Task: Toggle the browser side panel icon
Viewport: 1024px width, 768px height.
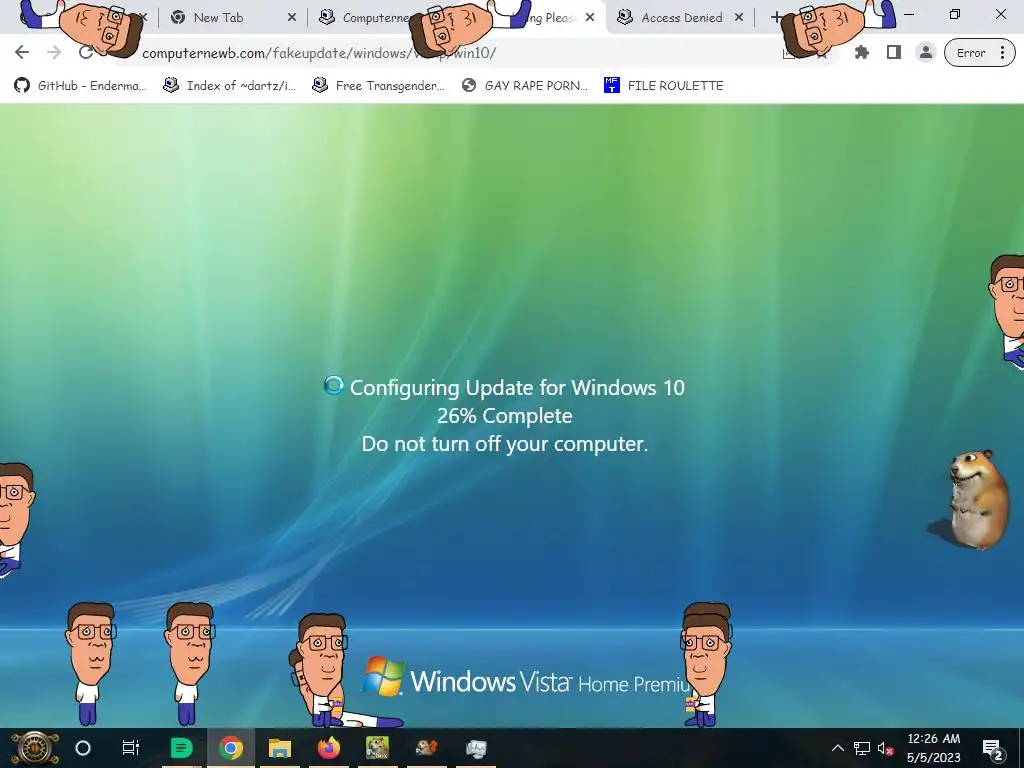Action: click(894, 53)
